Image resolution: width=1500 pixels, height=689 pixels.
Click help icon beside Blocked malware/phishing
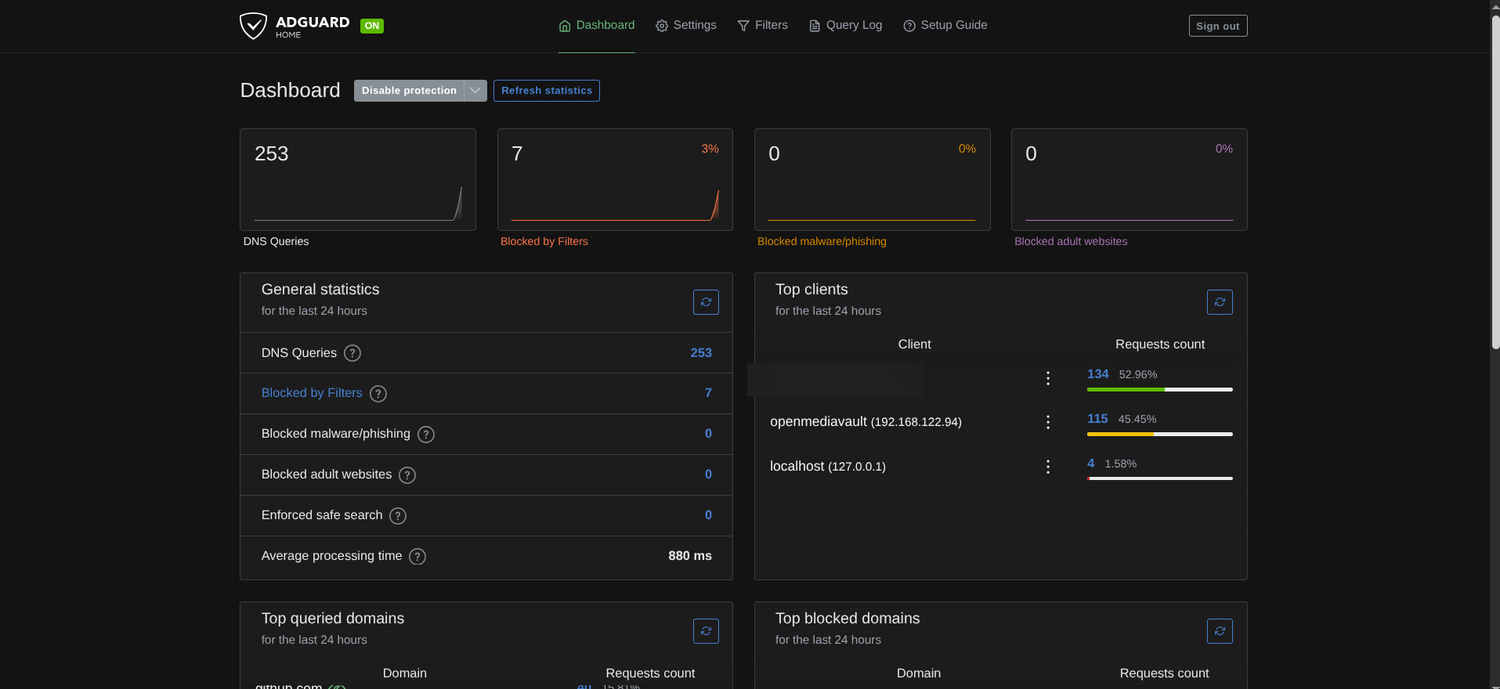click(x=426, y=434)
